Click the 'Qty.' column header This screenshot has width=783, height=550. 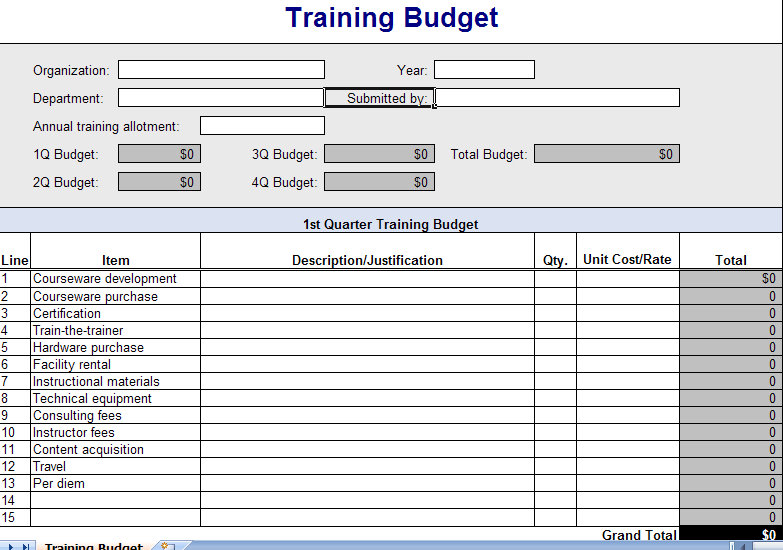point(555,260)
